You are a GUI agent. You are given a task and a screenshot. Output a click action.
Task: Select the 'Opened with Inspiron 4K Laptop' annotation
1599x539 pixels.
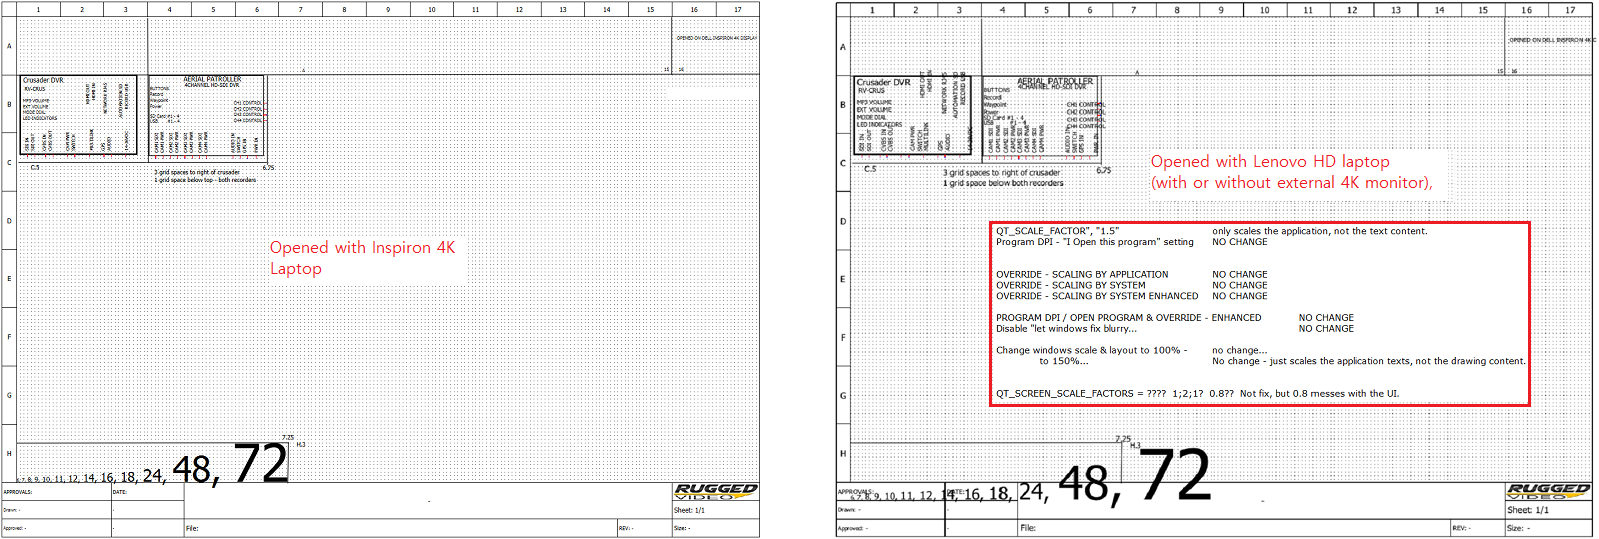click(x=362, y=258)
